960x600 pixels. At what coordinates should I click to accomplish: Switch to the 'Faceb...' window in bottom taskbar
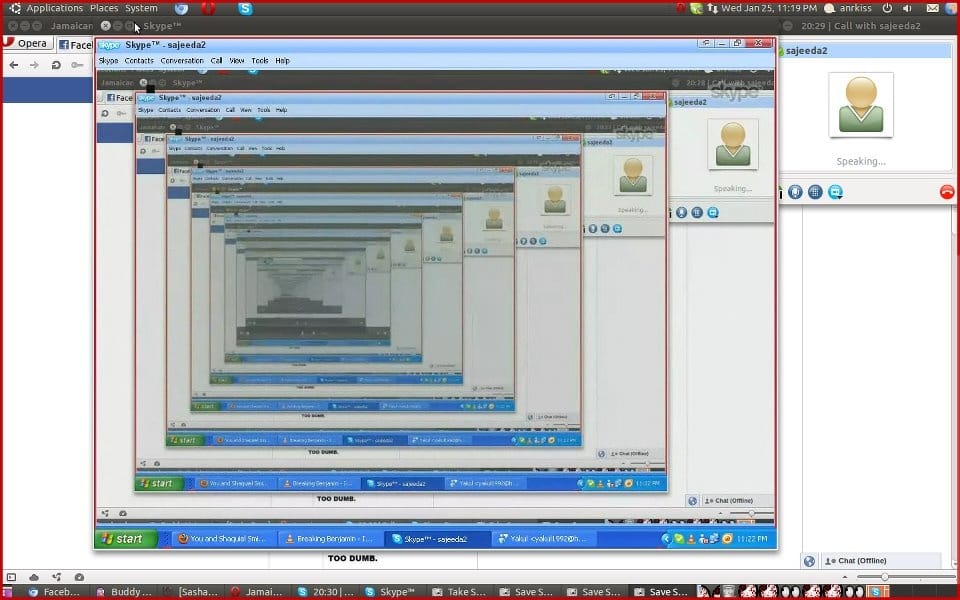pyautogui.click(x=55, y=591)
